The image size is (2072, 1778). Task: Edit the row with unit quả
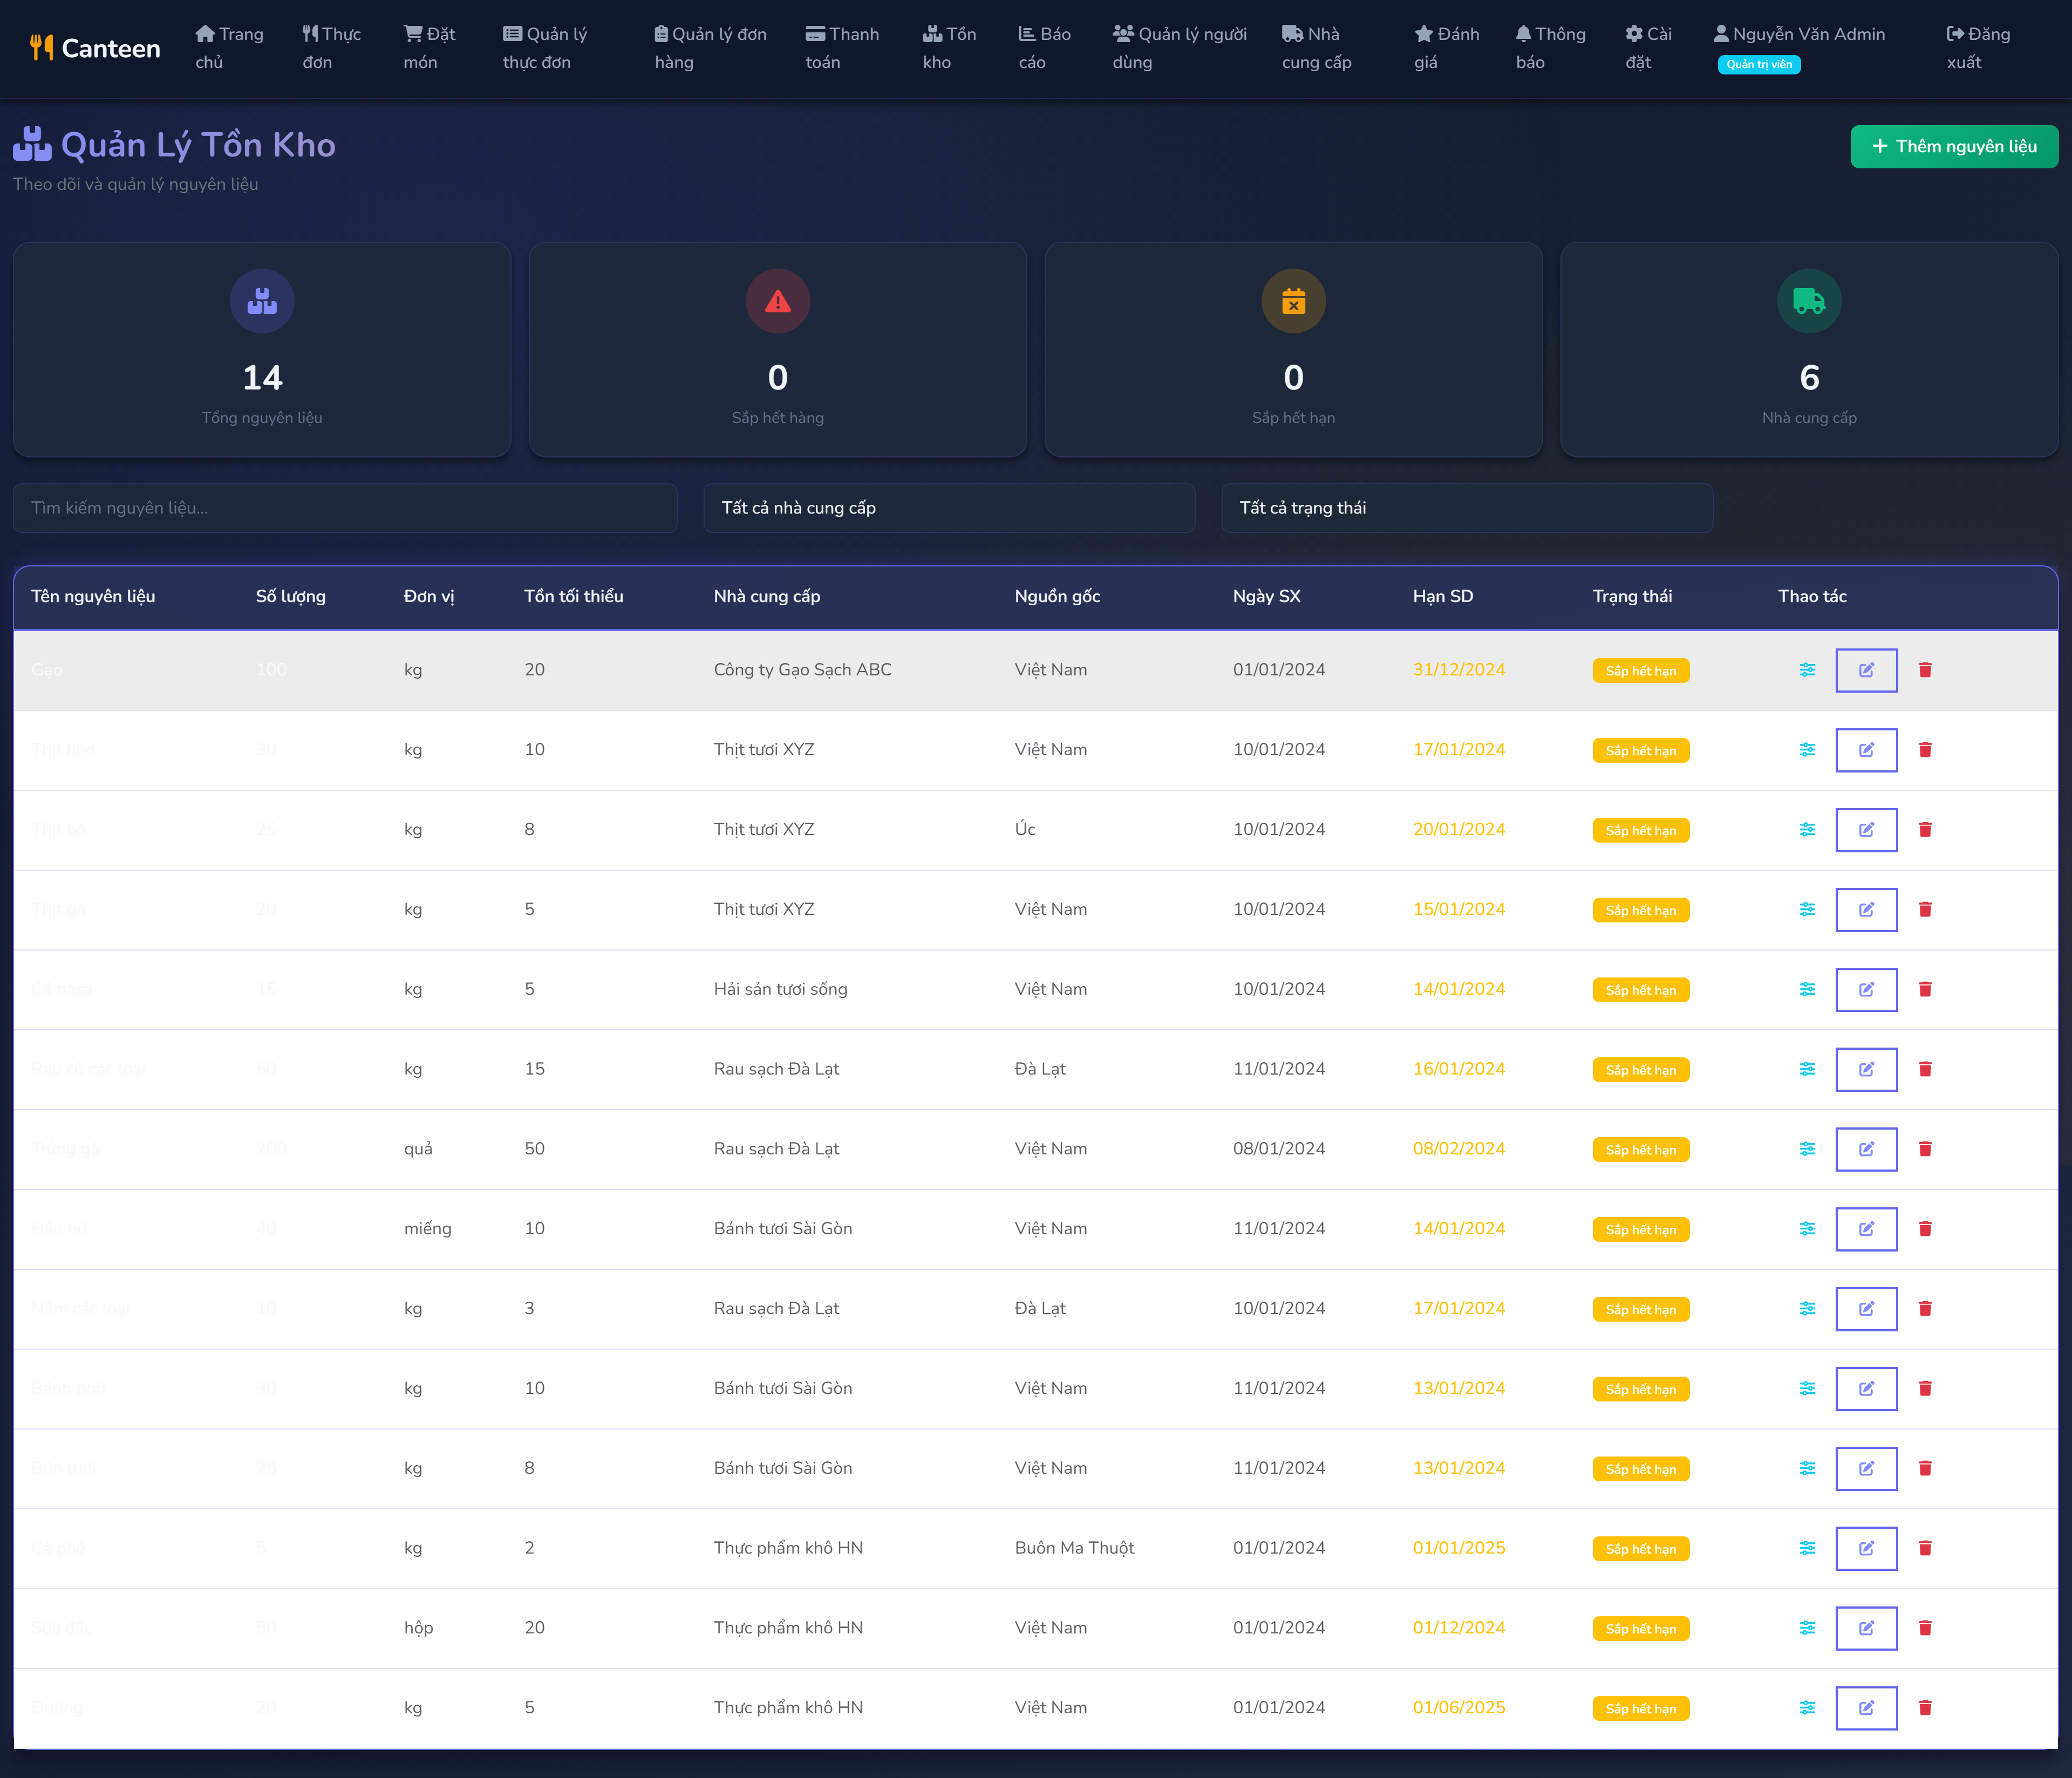tap(1866, 1149)
